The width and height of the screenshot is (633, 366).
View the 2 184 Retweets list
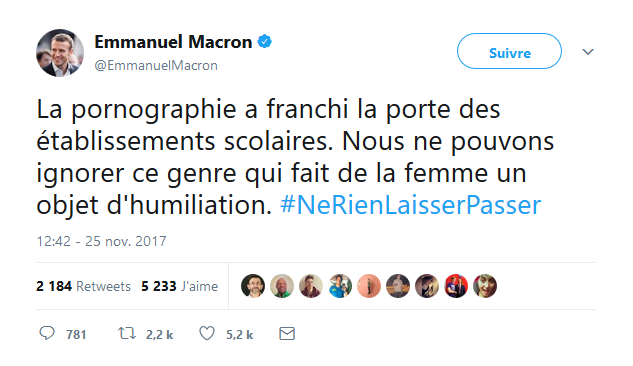(x=84, y=286)
